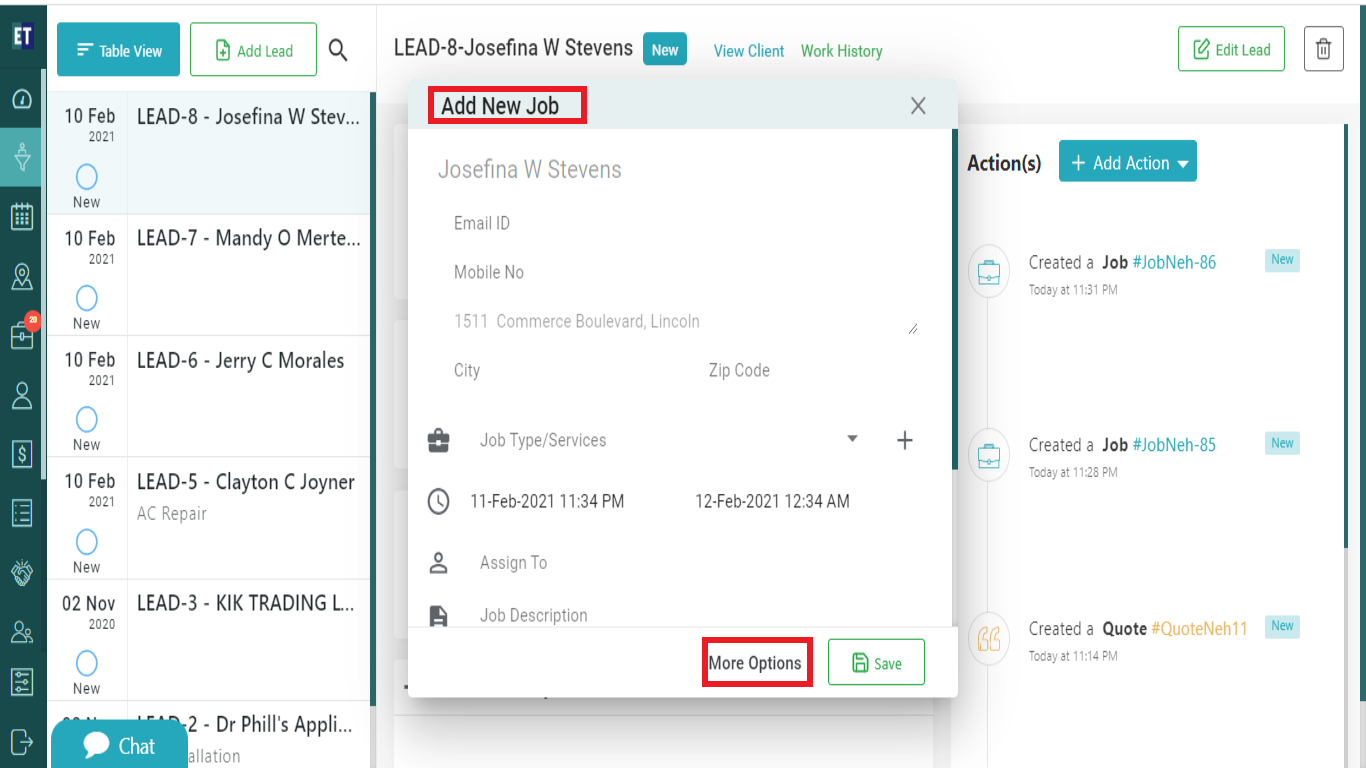
Task: Click the trash delete lead icon
Action: (1323, 49)
